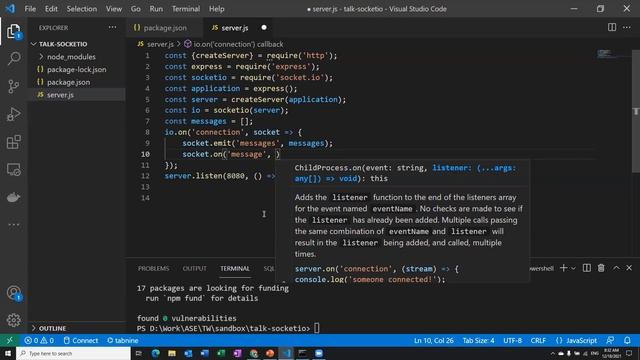Kill terminal with trash icon
Screen dimensions: 640x360
click(601, 268)
